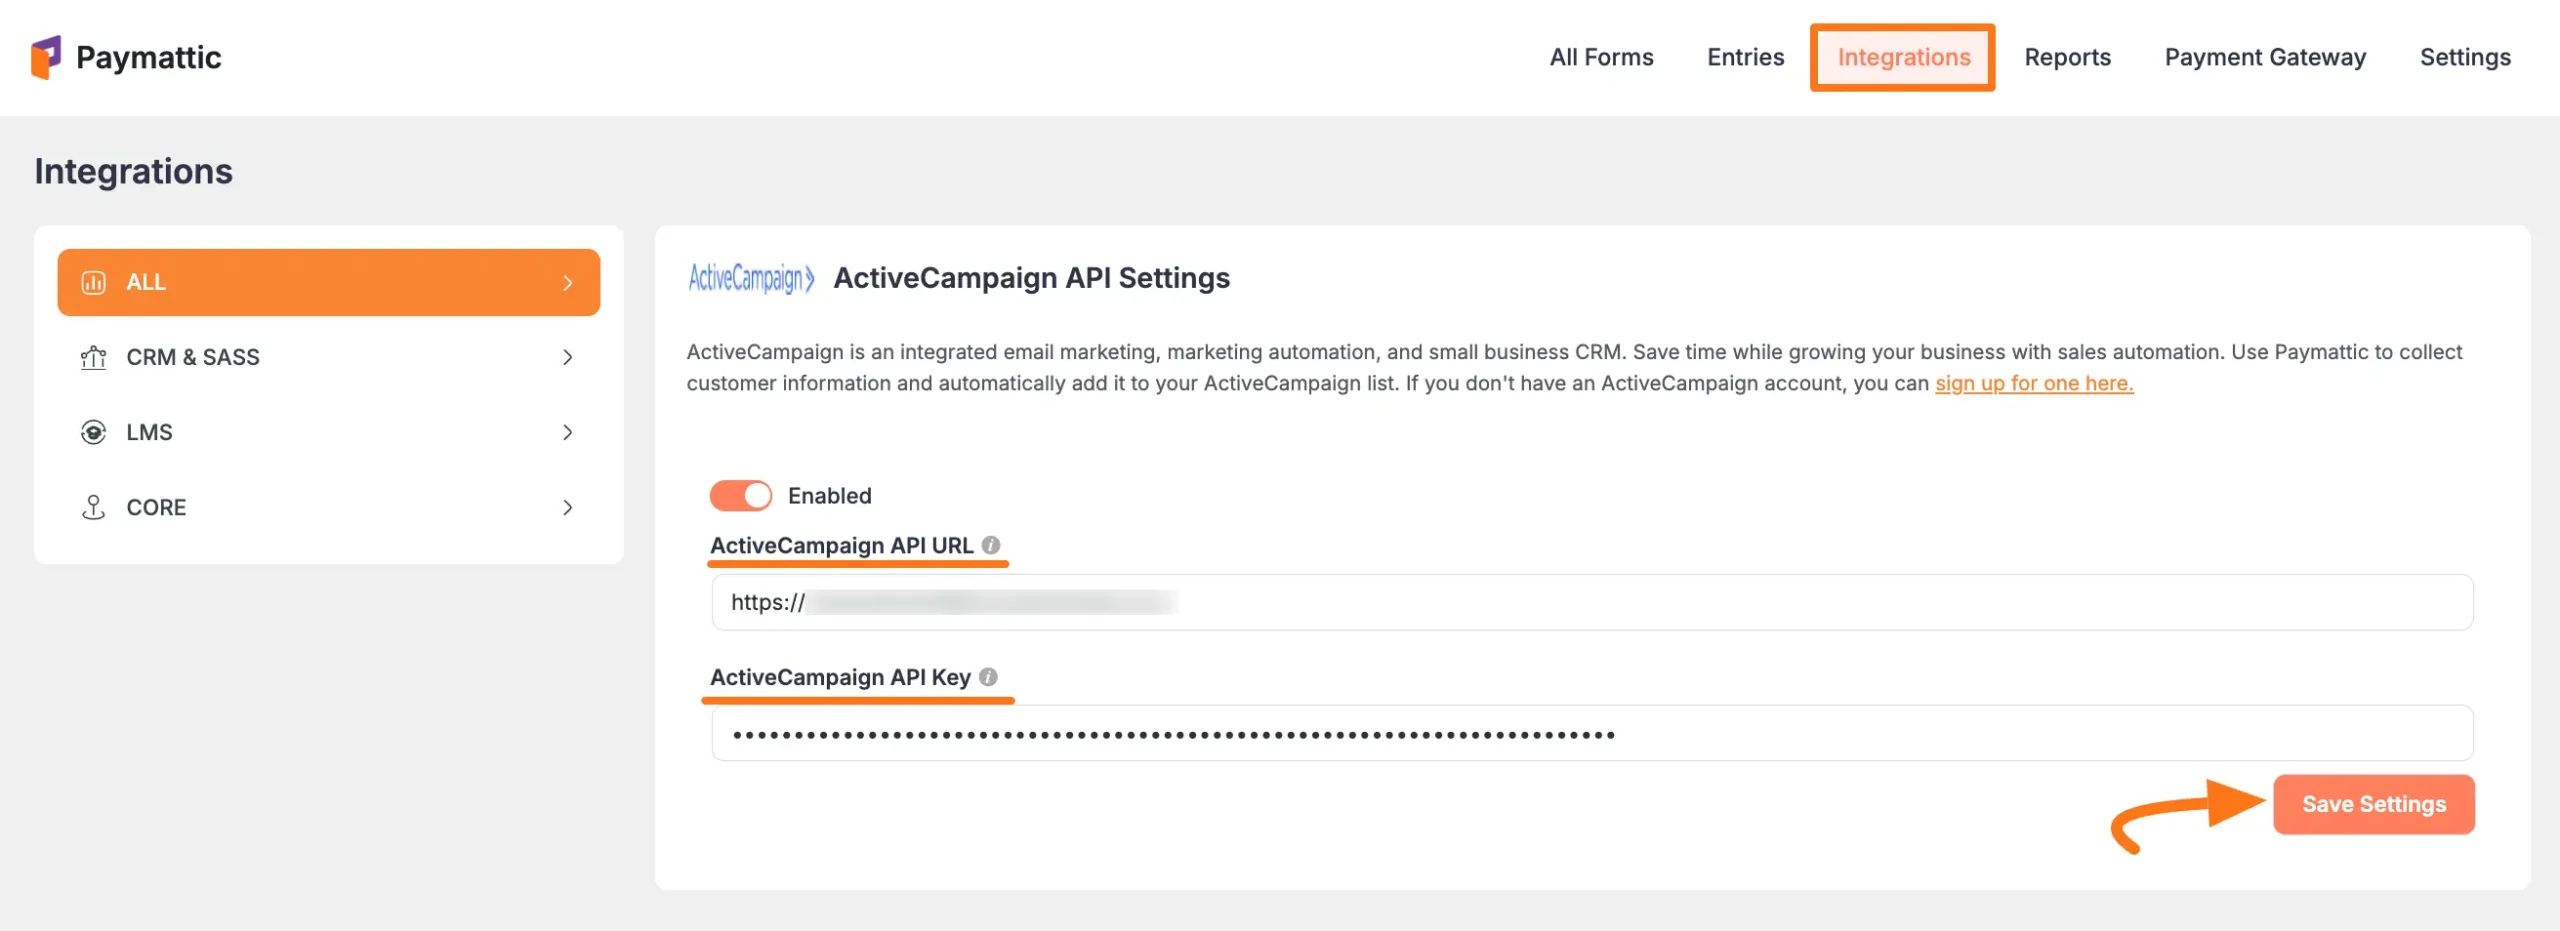Screen dimensions: 2560x931
Task: Expand the ALL category chevron
Action: click(x=567, y=283)
